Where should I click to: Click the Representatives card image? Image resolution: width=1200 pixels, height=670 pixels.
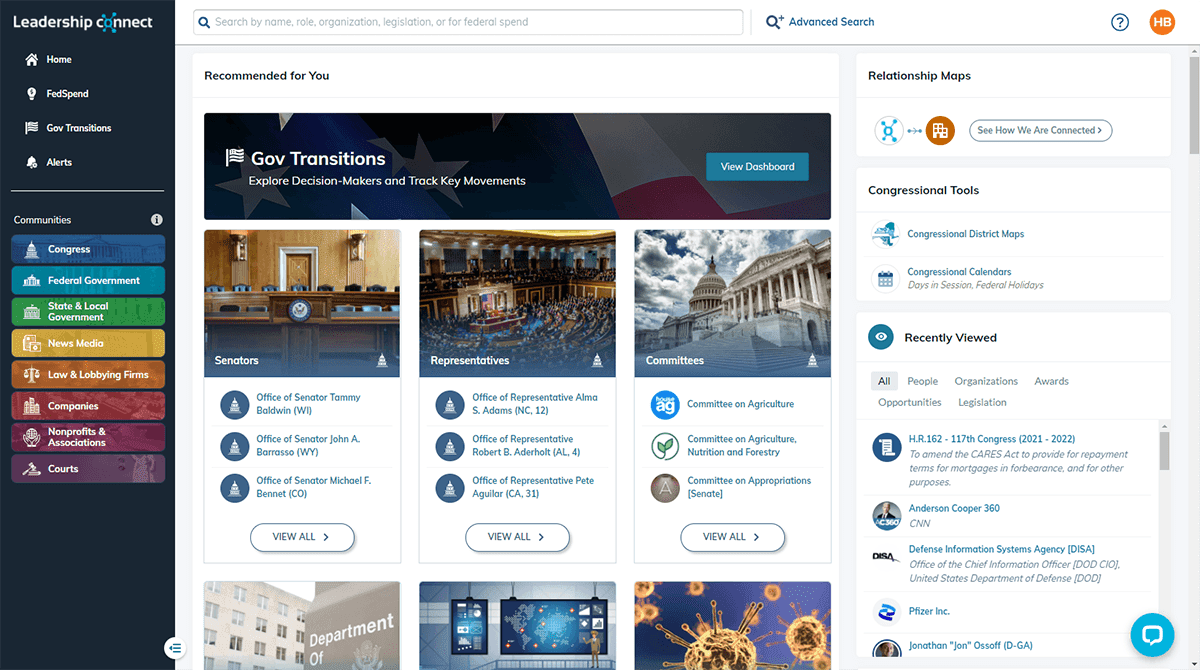pyautogui.click(x=517, y=303)
